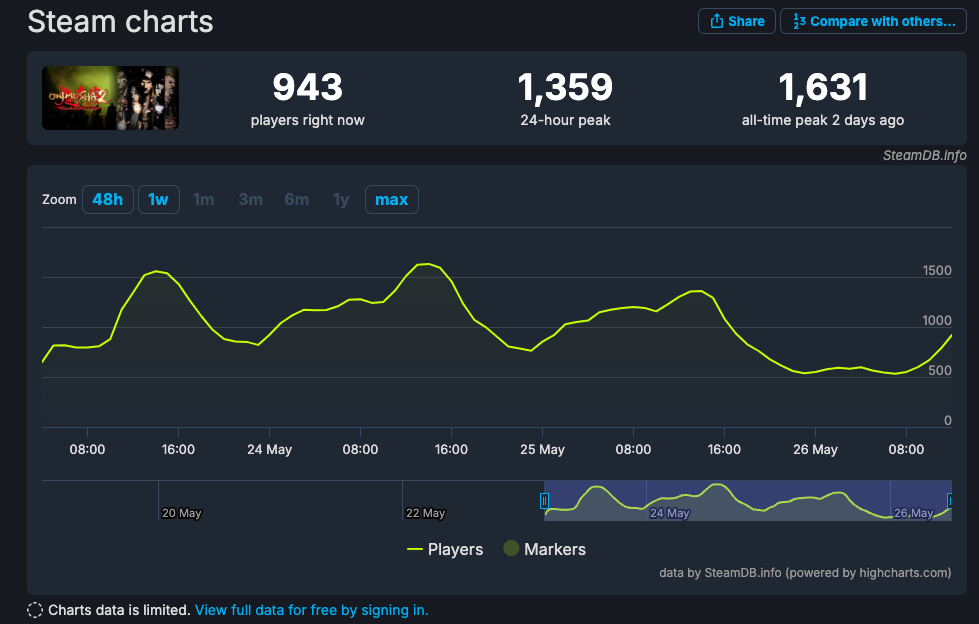Click the highcharts.com data credit
This screenshot has width=979, height=624.
[805, 573]
